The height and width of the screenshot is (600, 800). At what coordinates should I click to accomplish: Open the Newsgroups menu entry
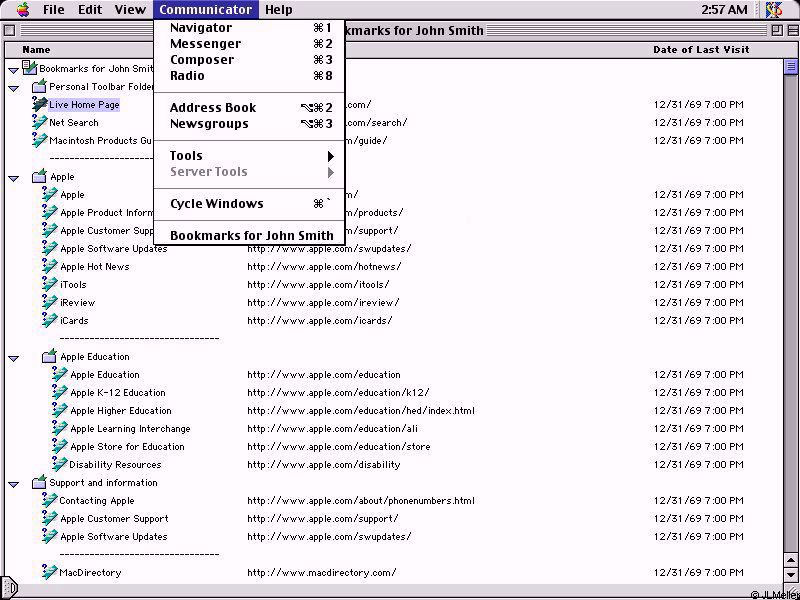click(x=209, y=124)
